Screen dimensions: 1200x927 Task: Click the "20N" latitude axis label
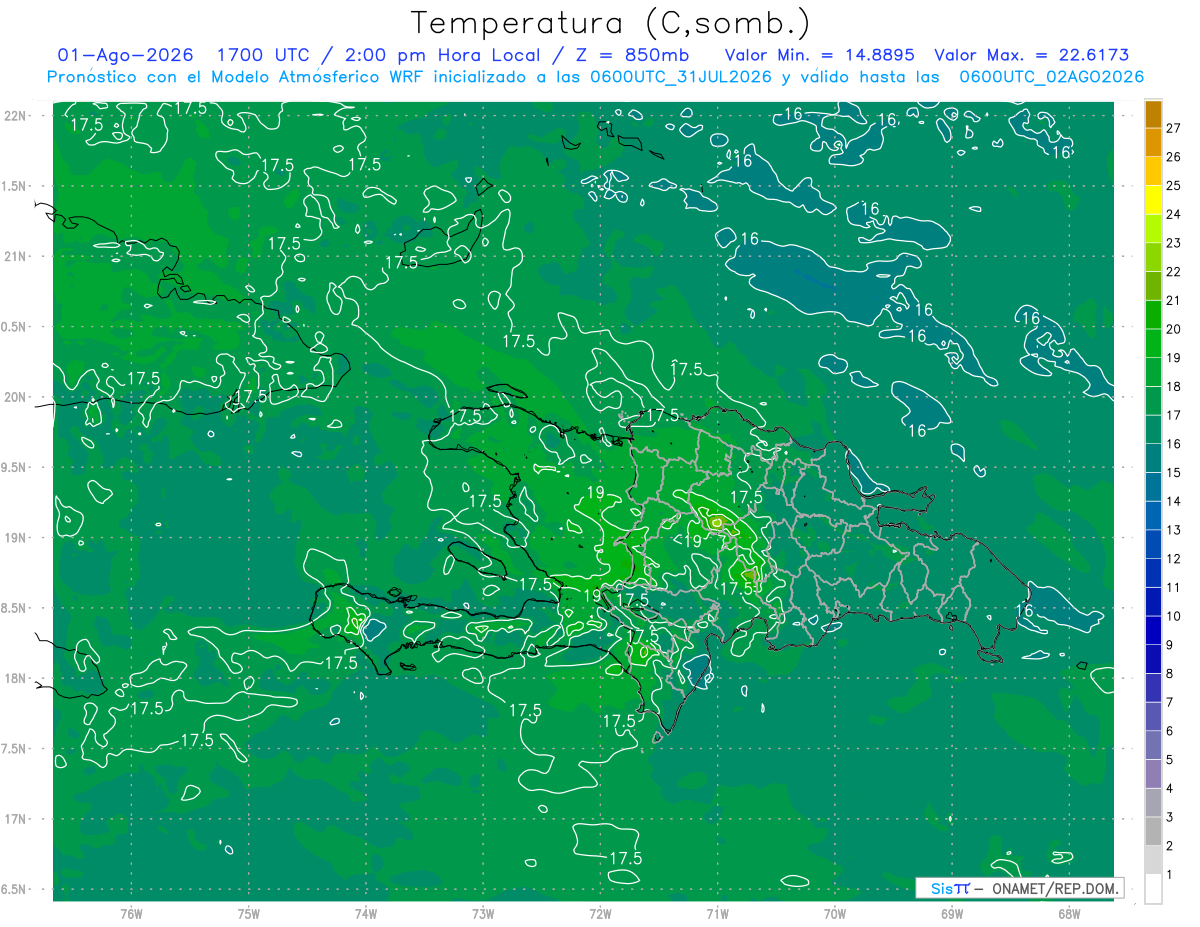tap(15, 397)
